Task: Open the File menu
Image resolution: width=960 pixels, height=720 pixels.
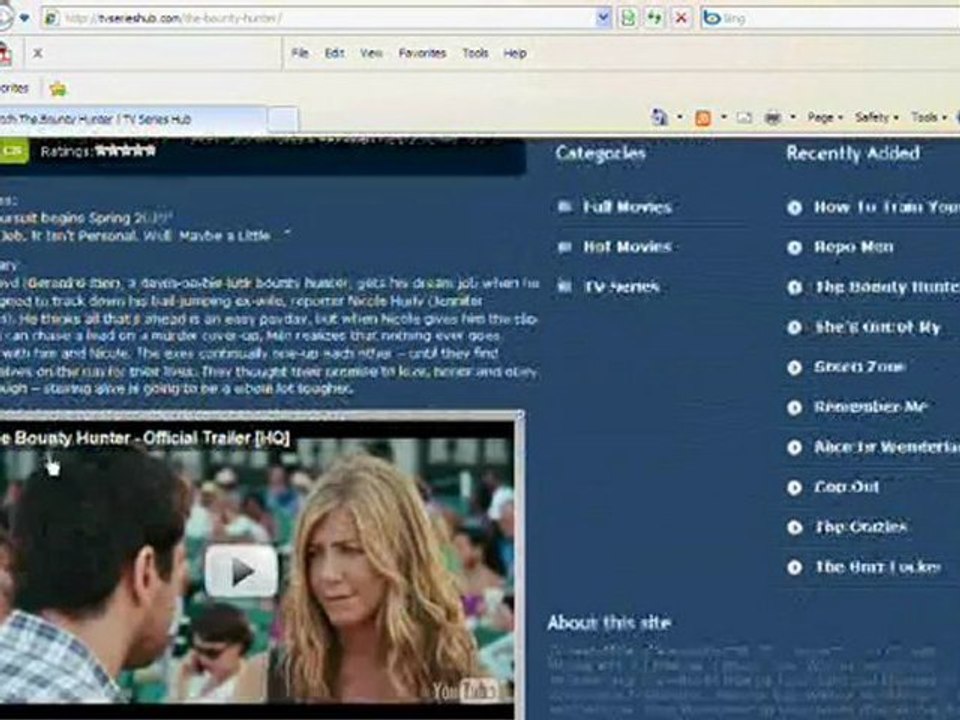Action: pos(300,53)
